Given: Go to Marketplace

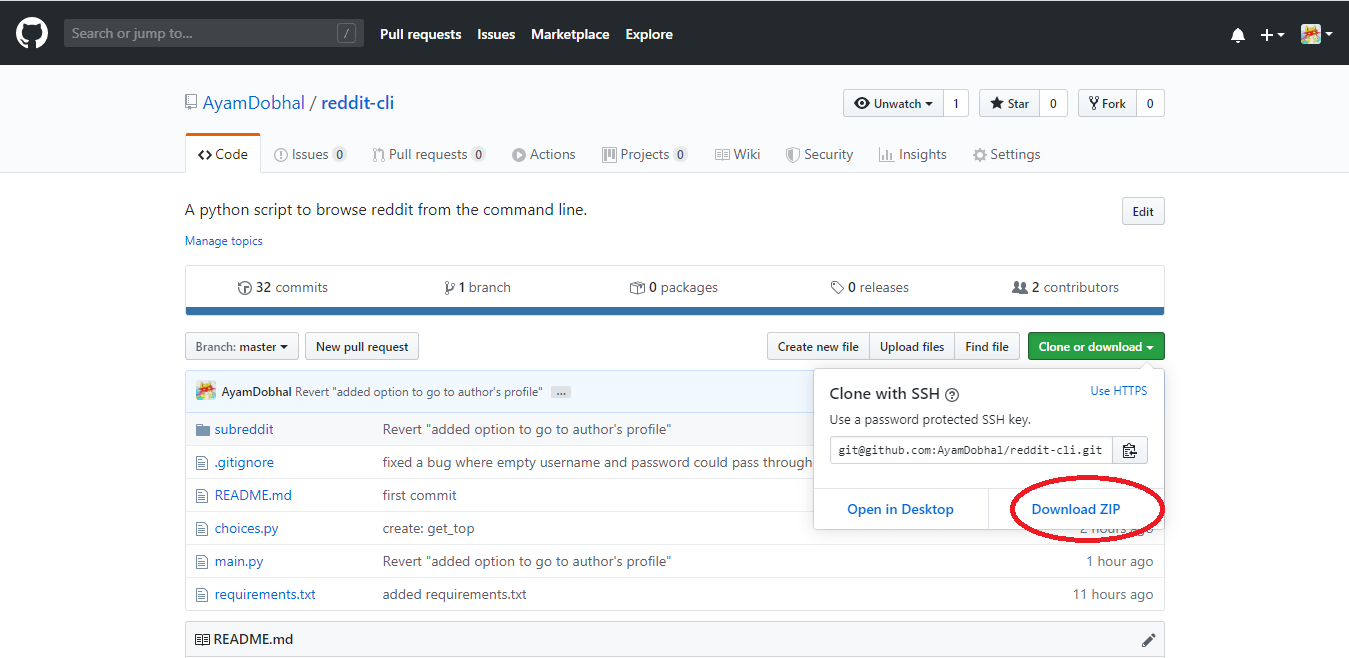Looking at the screenshot, I should [x=570, y=34].
